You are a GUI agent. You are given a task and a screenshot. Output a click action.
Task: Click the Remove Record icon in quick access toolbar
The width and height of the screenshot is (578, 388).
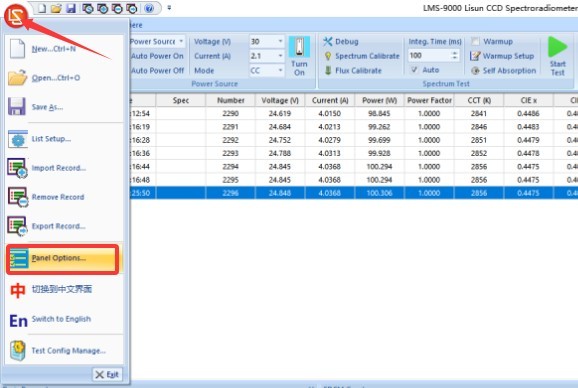point(117,8)
